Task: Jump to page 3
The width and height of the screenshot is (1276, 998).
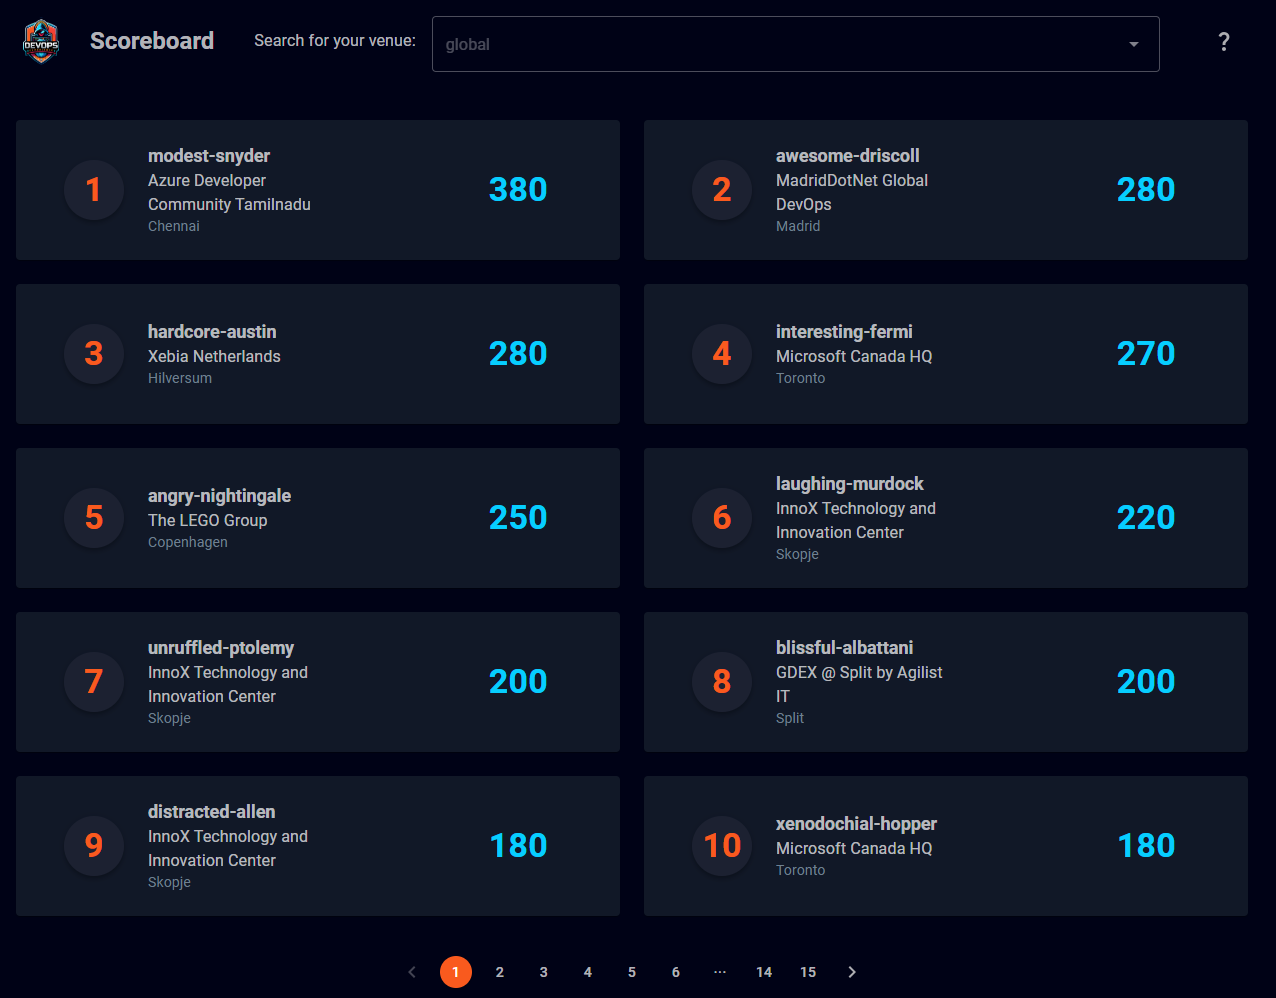Action: tap(544, 972)
